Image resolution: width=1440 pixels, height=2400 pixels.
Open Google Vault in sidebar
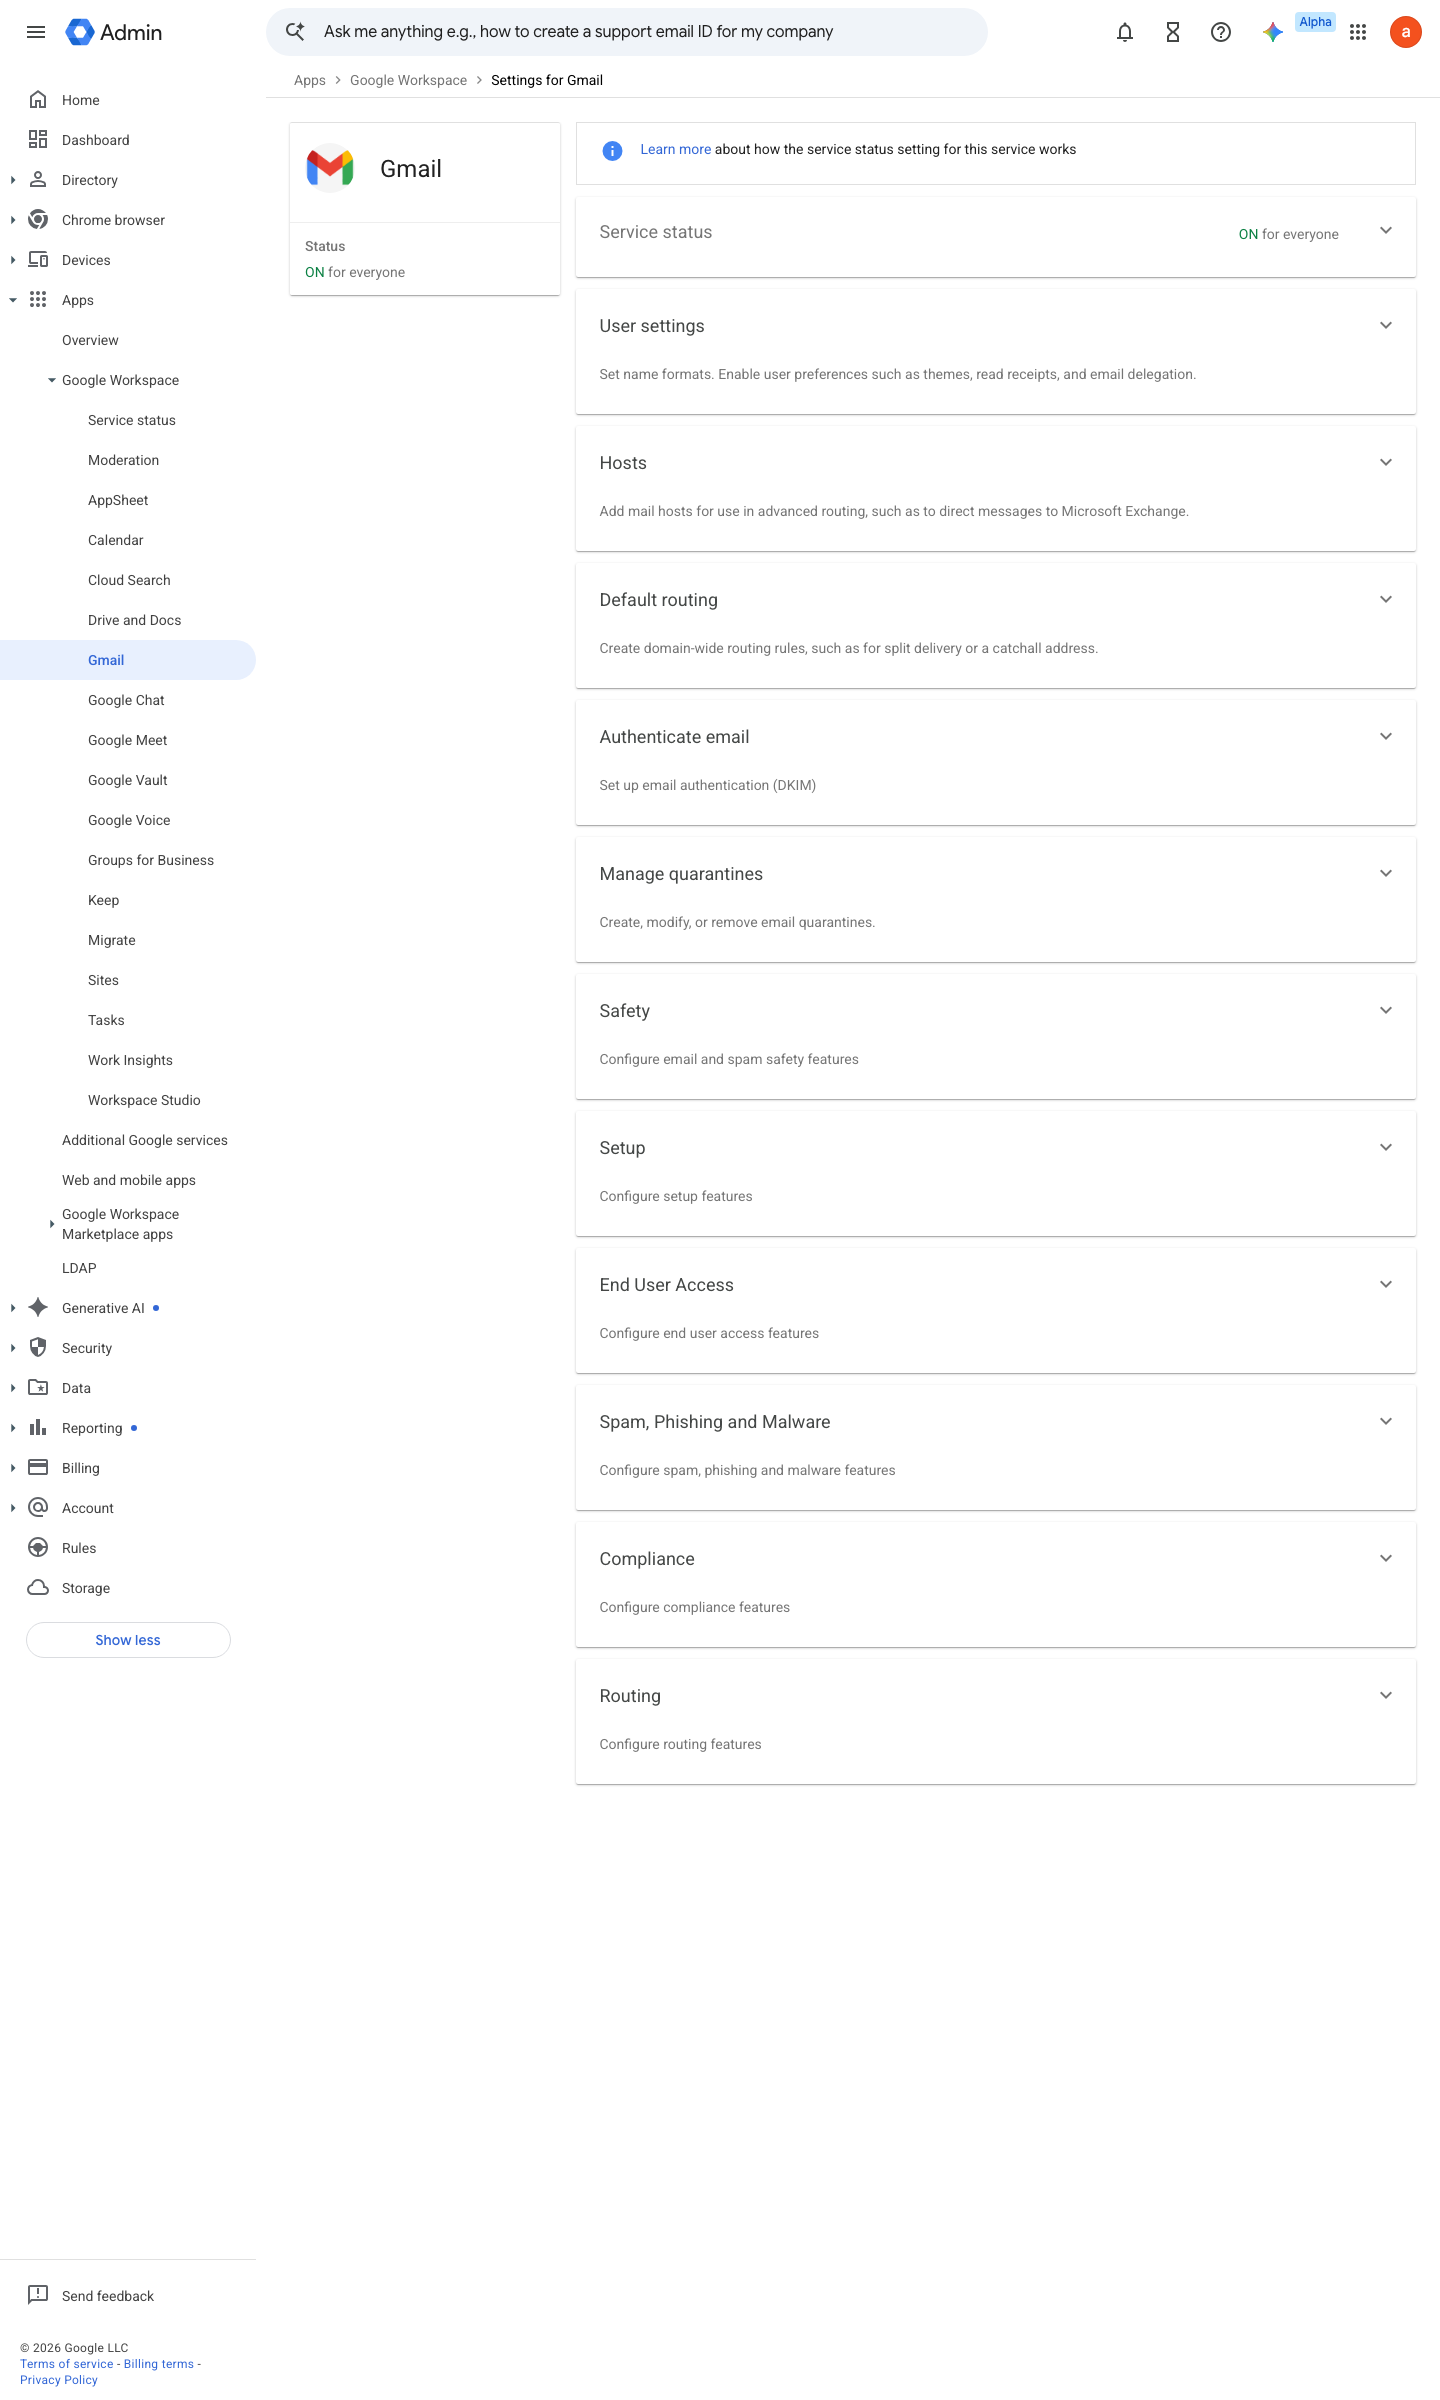pyautogui.click(x=128, y=780)
